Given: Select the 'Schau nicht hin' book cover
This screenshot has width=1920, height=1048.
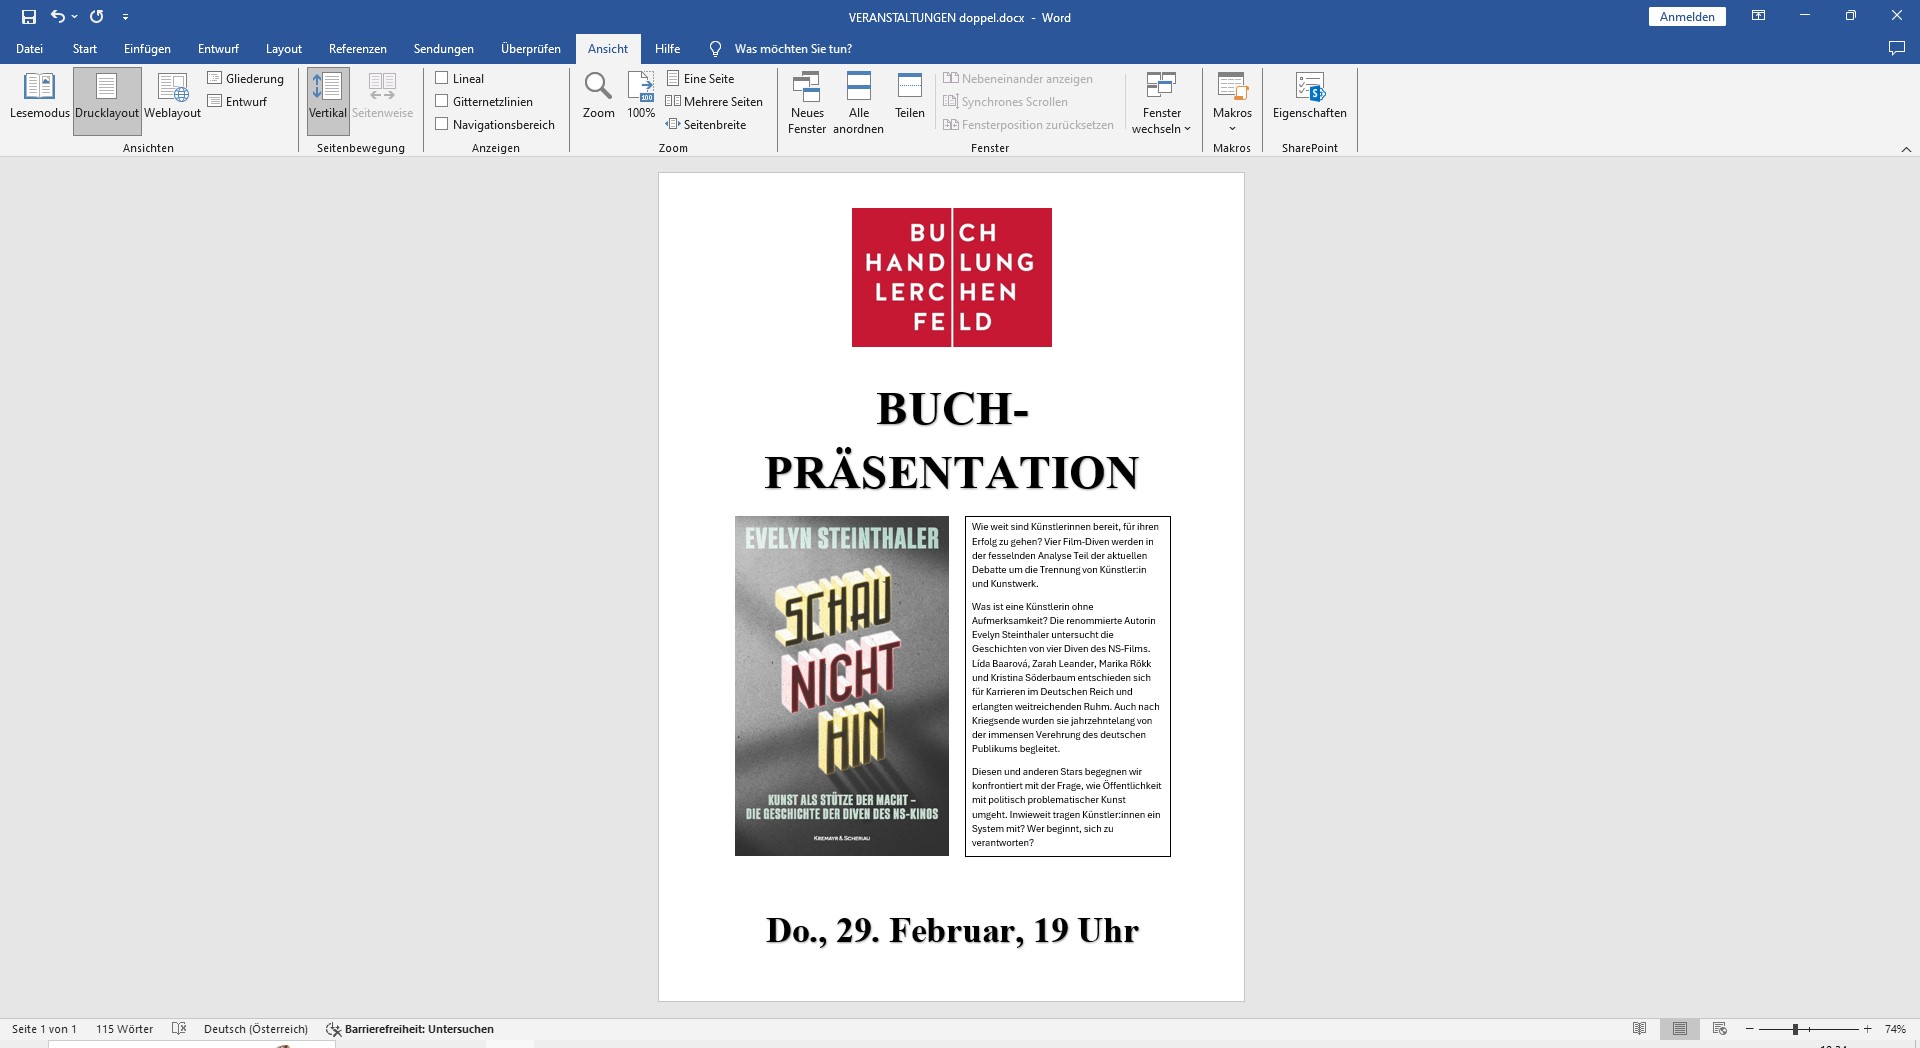Looking at the screenshot, I should pyautogui.click(x=842, y=686).
